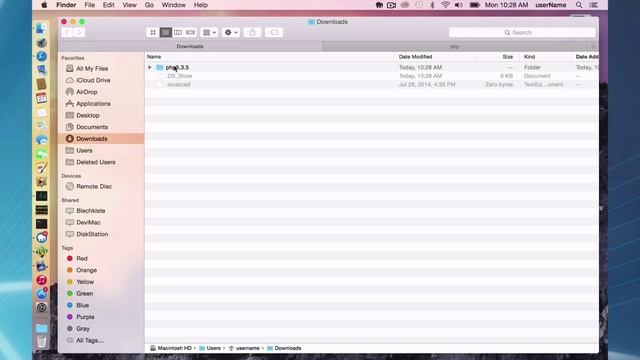Select the php5.3.5 folder row
The width and height of the screenshot is (640, 360).
tap(371, 67)
